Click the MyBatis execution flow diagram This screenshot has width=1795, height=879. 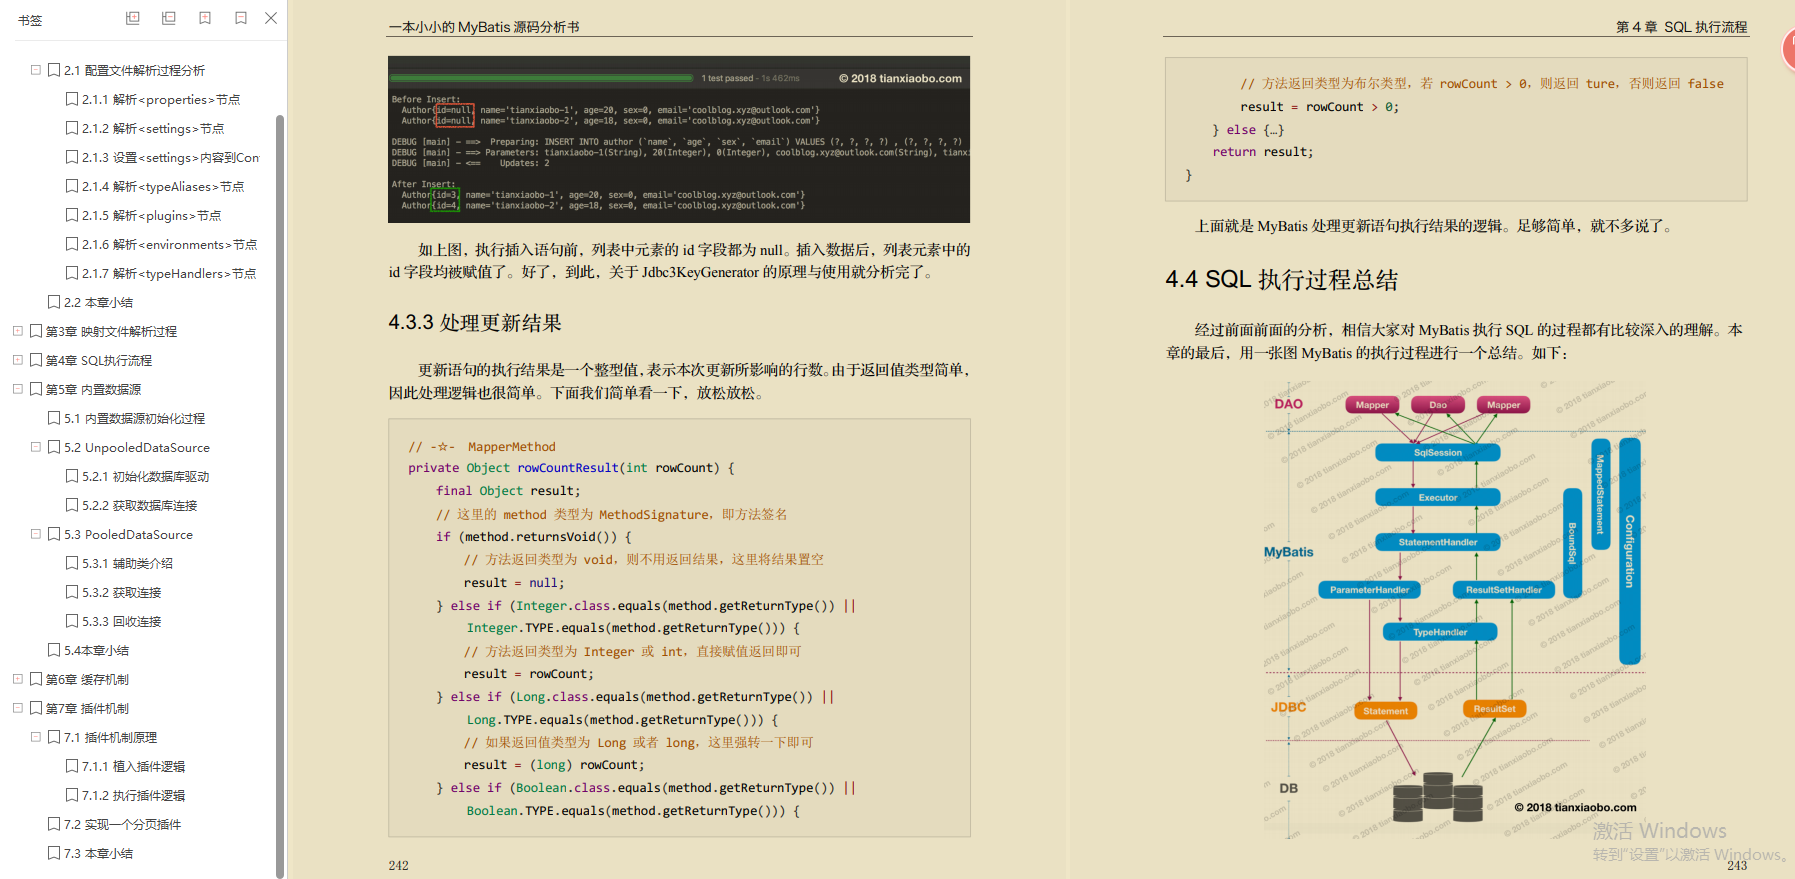click(1455, 609)
